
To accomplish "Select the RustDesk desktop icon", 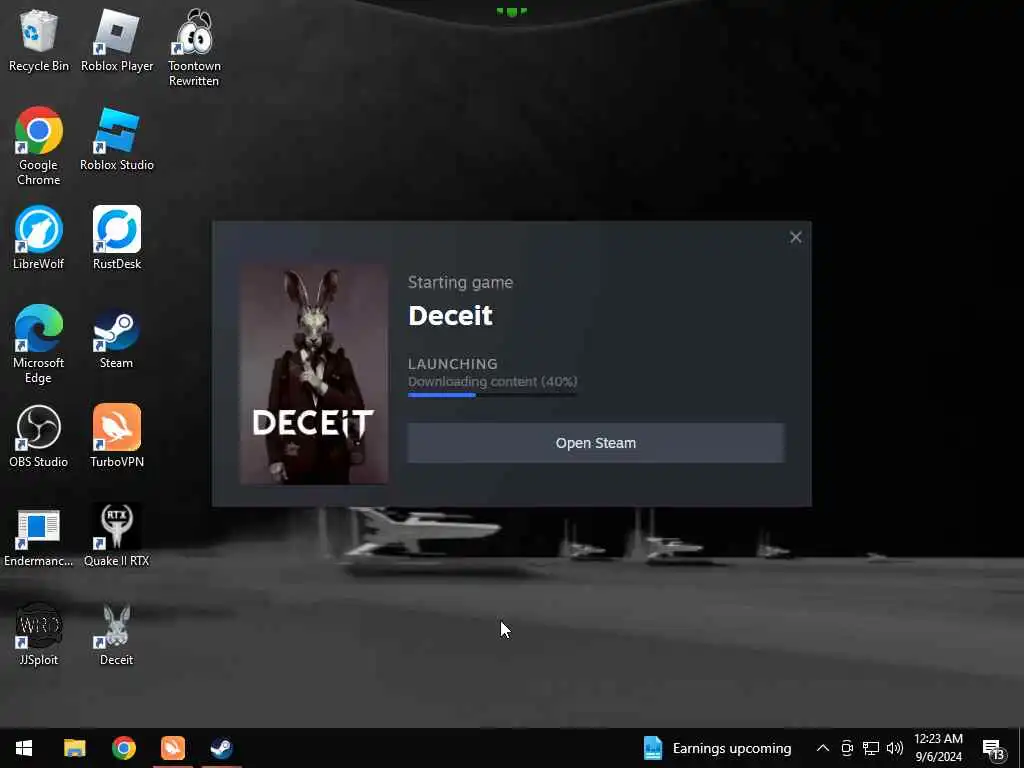I will [117, 238].
